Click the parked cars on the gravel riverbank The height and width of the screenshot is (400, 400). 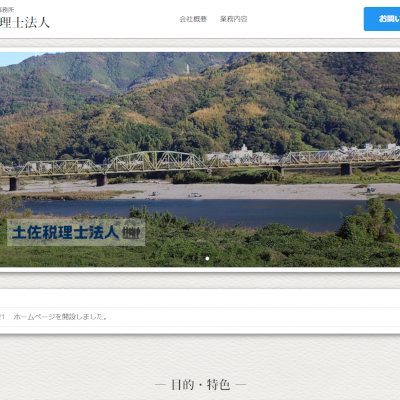tap(195, 195)
